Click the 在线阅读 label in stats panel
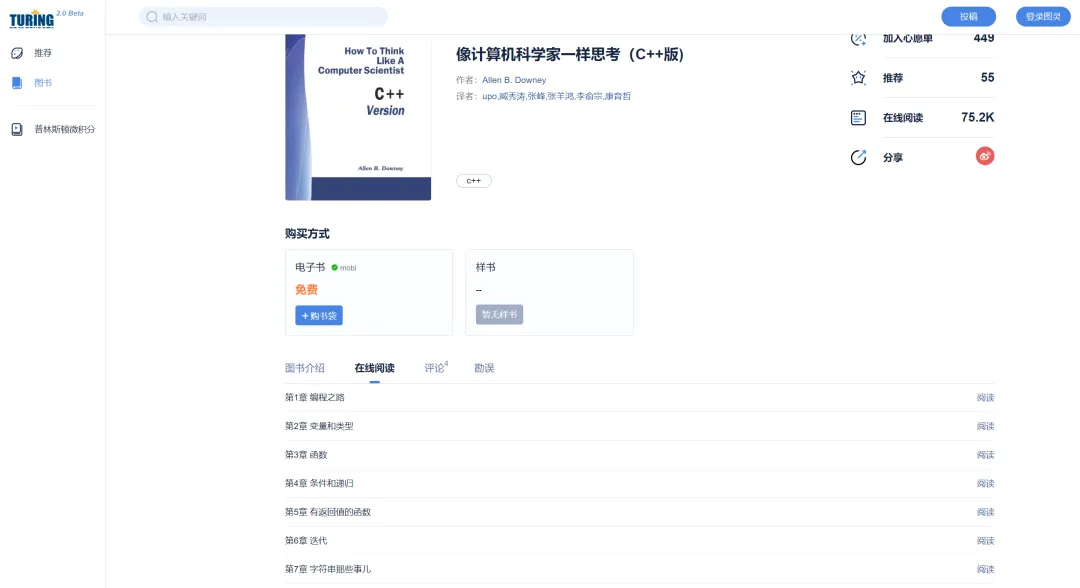The height and width of the screenshot is (588, 1080). point(903,118)
